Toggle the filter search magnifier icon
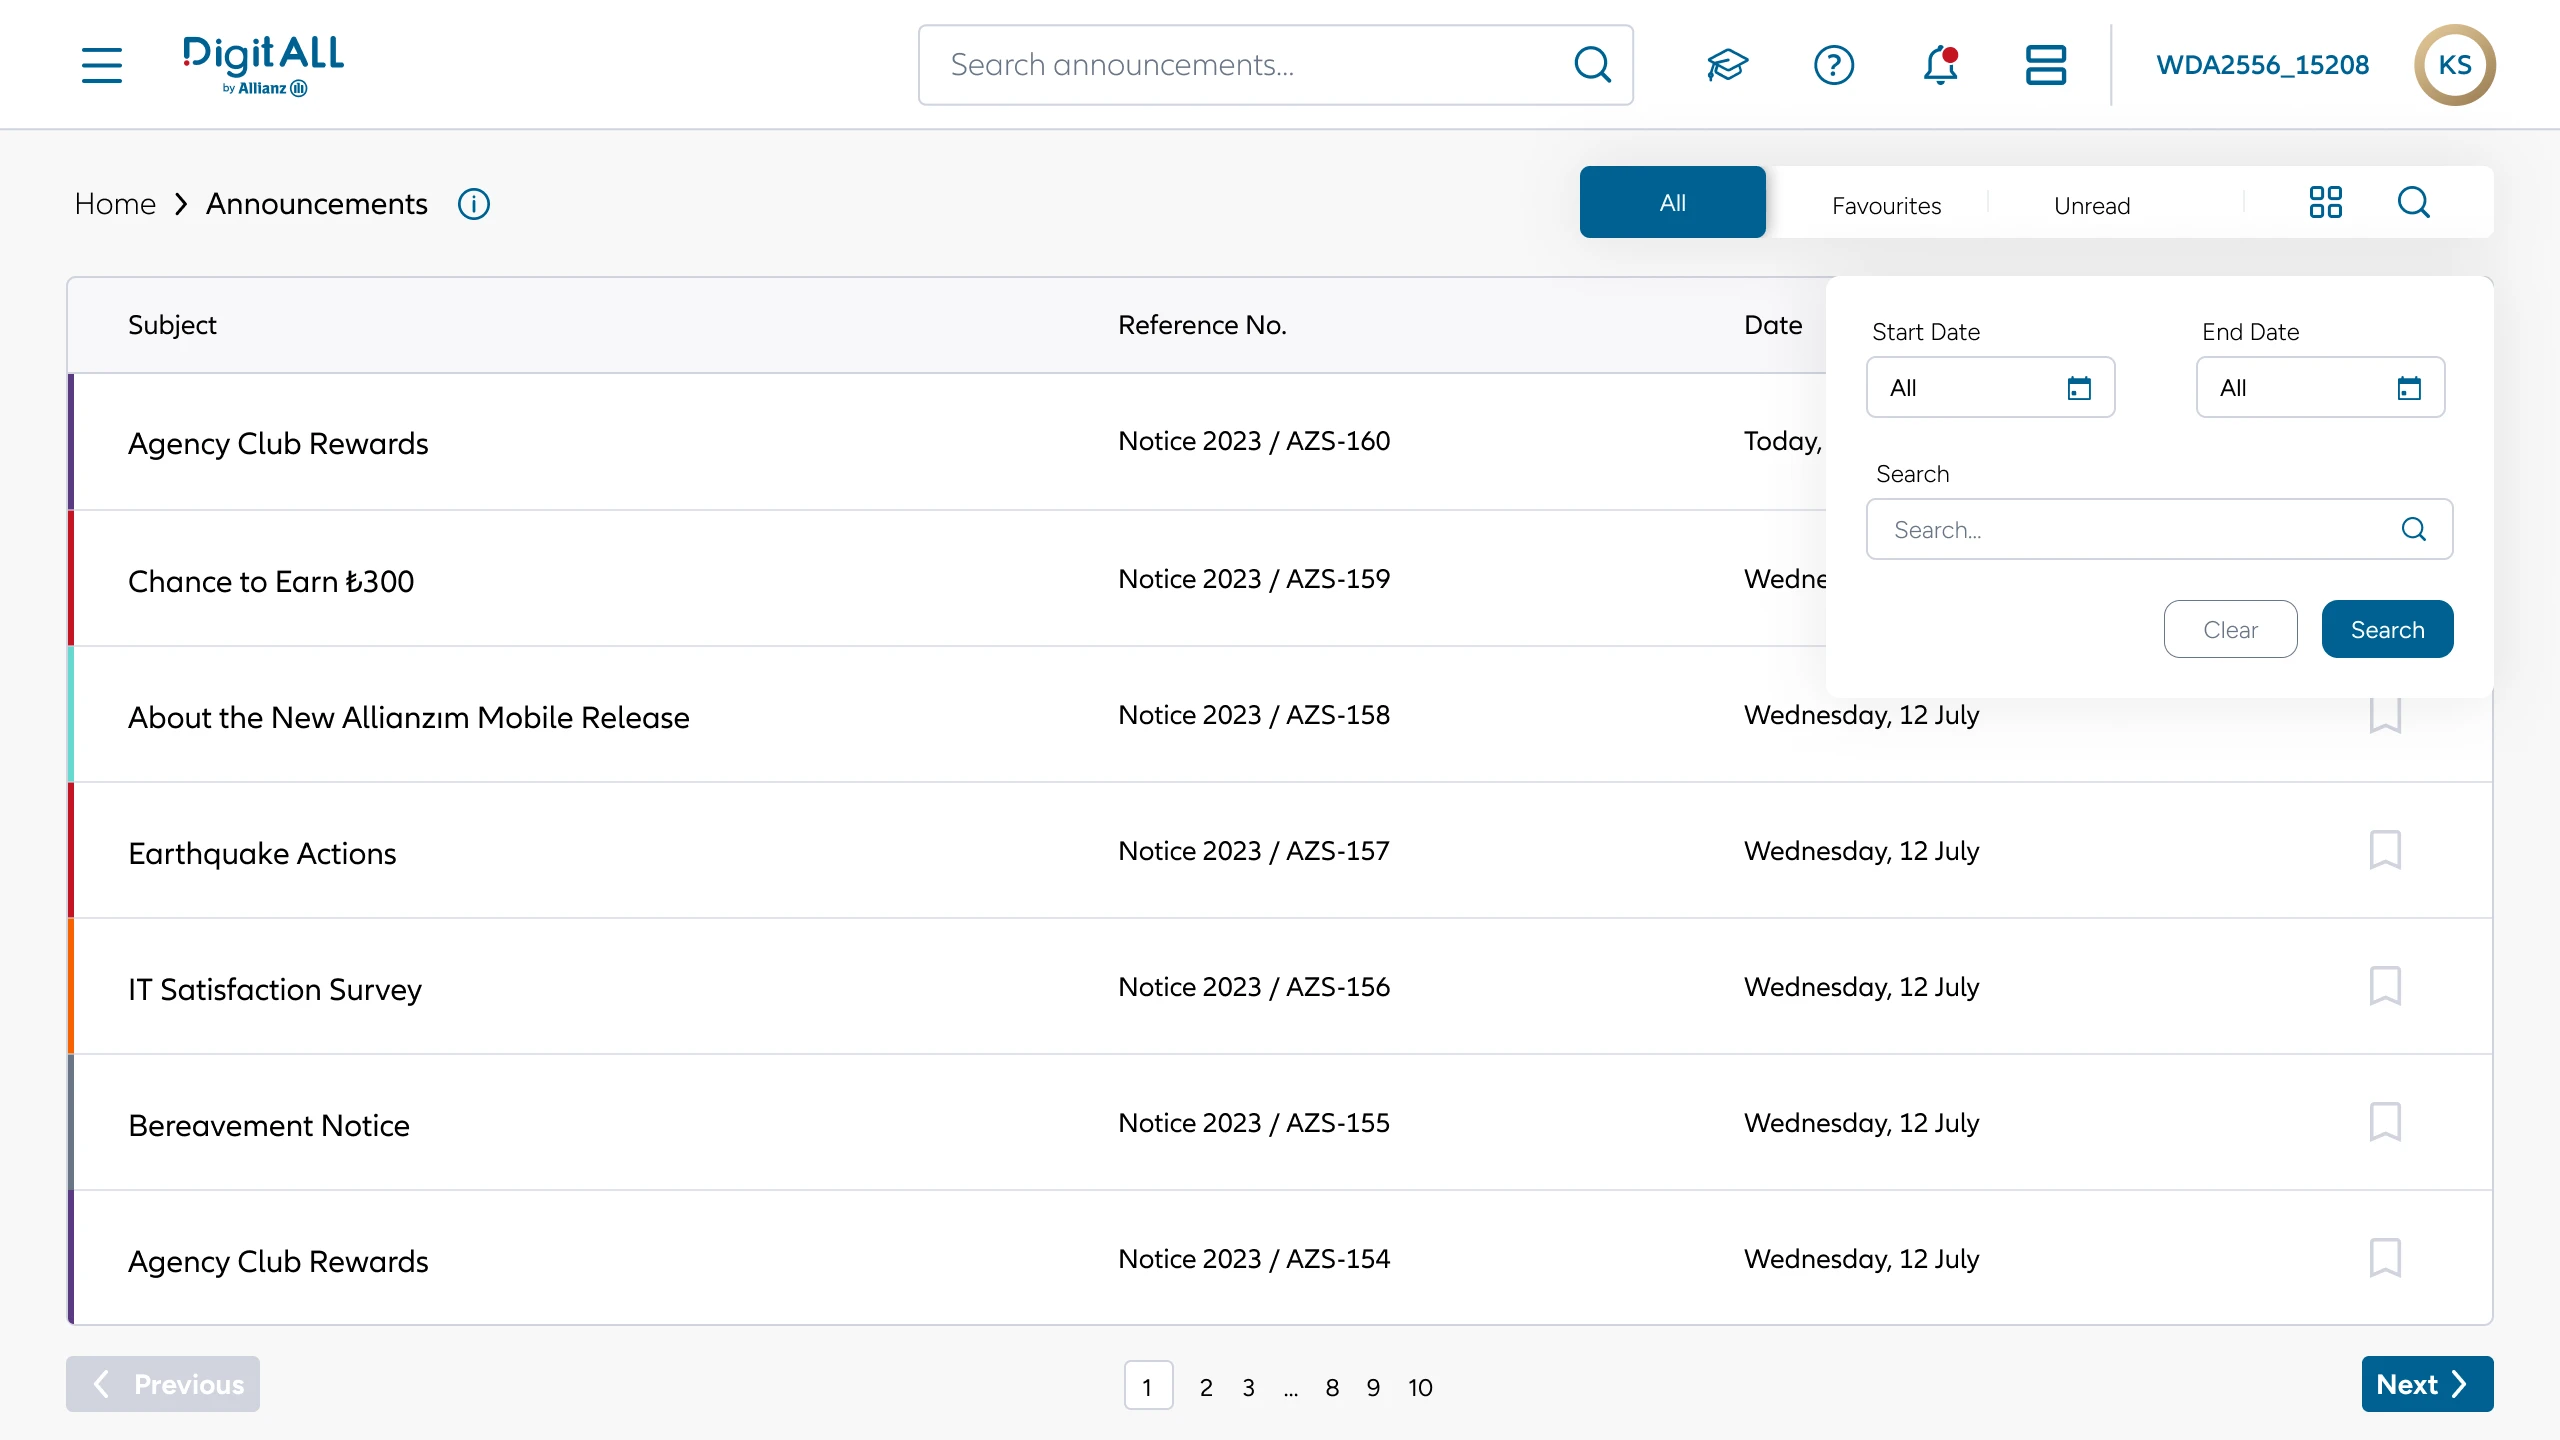2560x1440 pixels. tap(2414, 202)
